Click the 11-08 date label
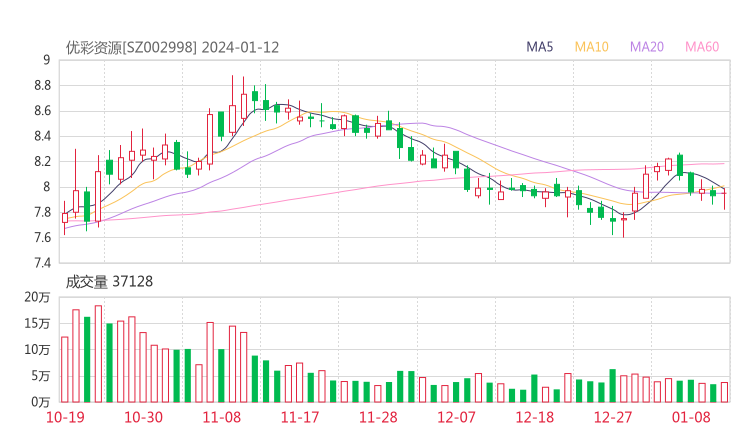Viewport: 740px width, 440px height. (x=221, y=417)
